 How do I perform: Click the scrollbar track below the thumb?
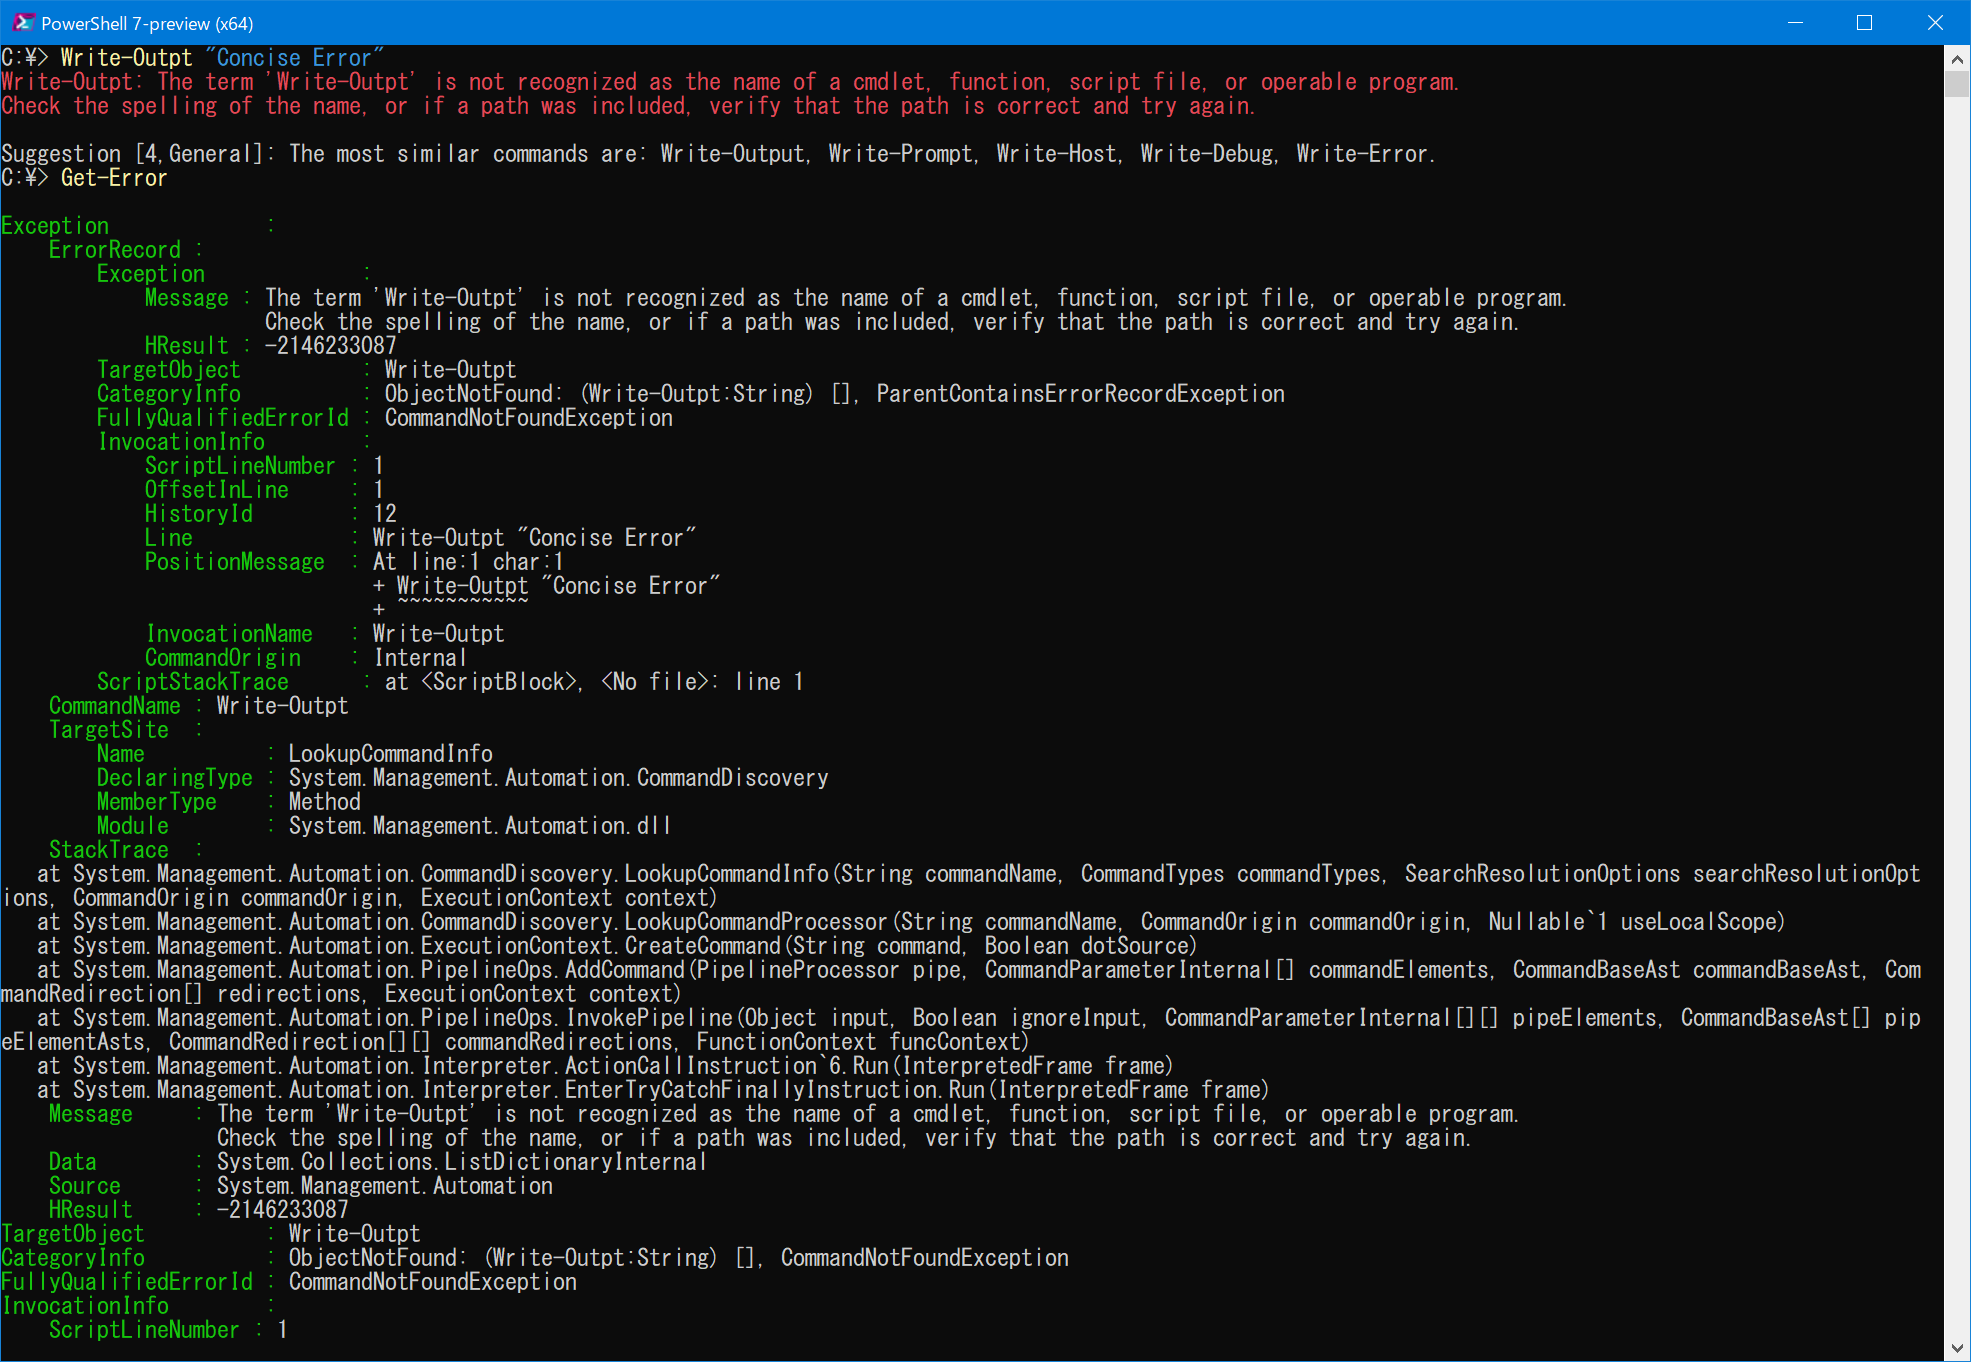1955,700
